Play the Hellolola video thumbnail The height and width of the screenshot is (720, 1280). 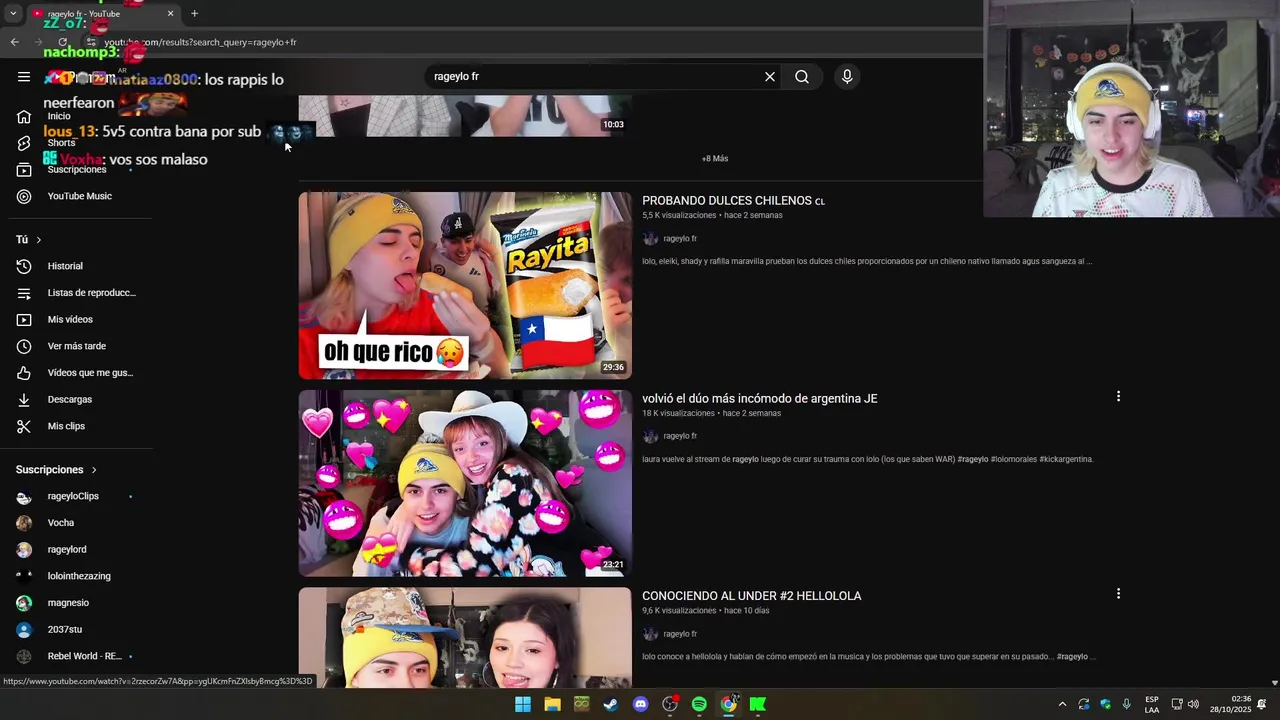tap(465, 637)
